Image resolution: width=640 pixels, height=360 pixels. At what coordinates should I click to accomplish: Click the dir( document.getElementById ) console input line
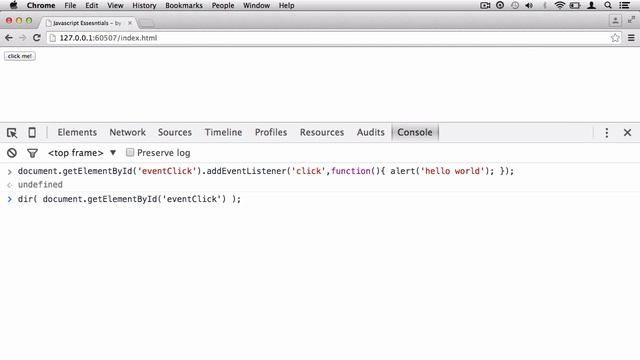(x=129, y=199)
